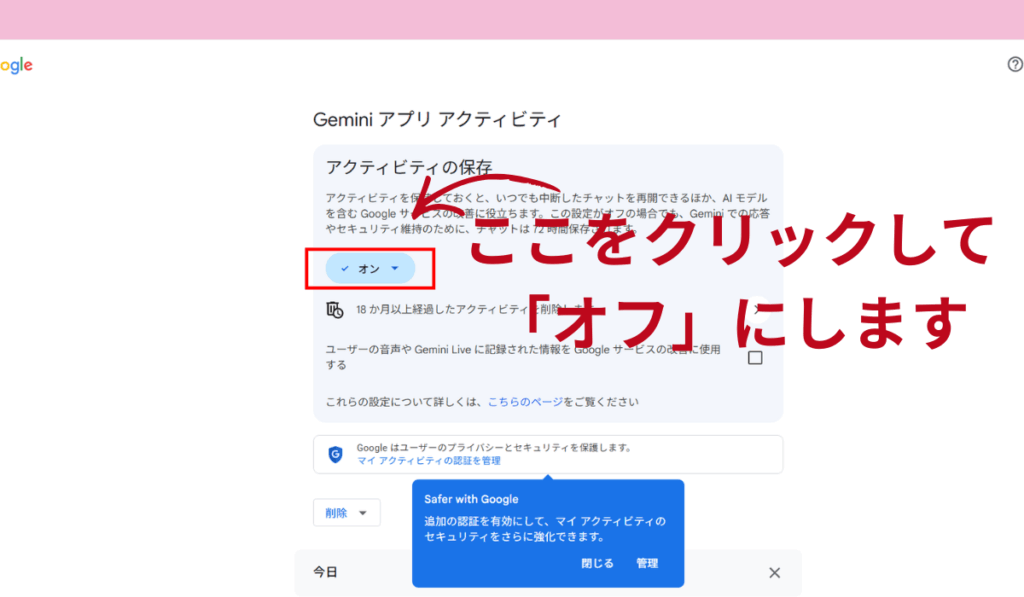Click the caret arrow next to オン

tap(395, 269)
